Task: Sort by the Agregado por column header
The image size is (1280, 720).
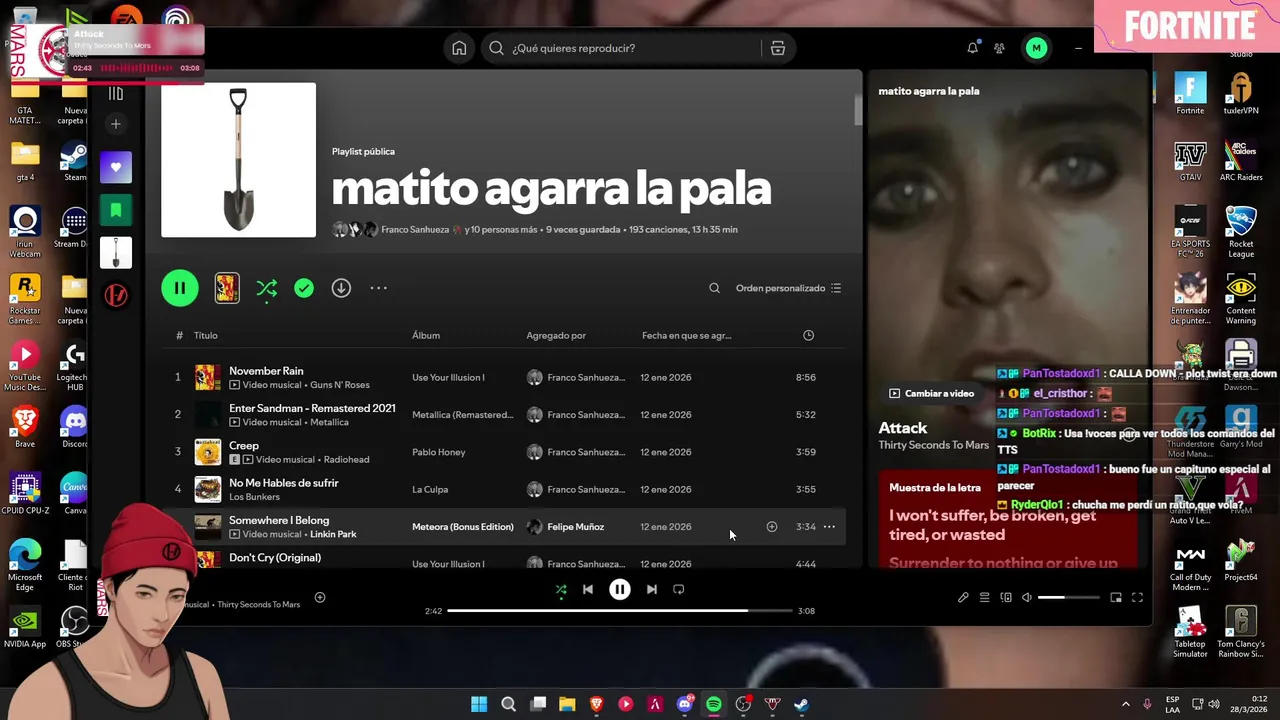Action: coord(556,336)
